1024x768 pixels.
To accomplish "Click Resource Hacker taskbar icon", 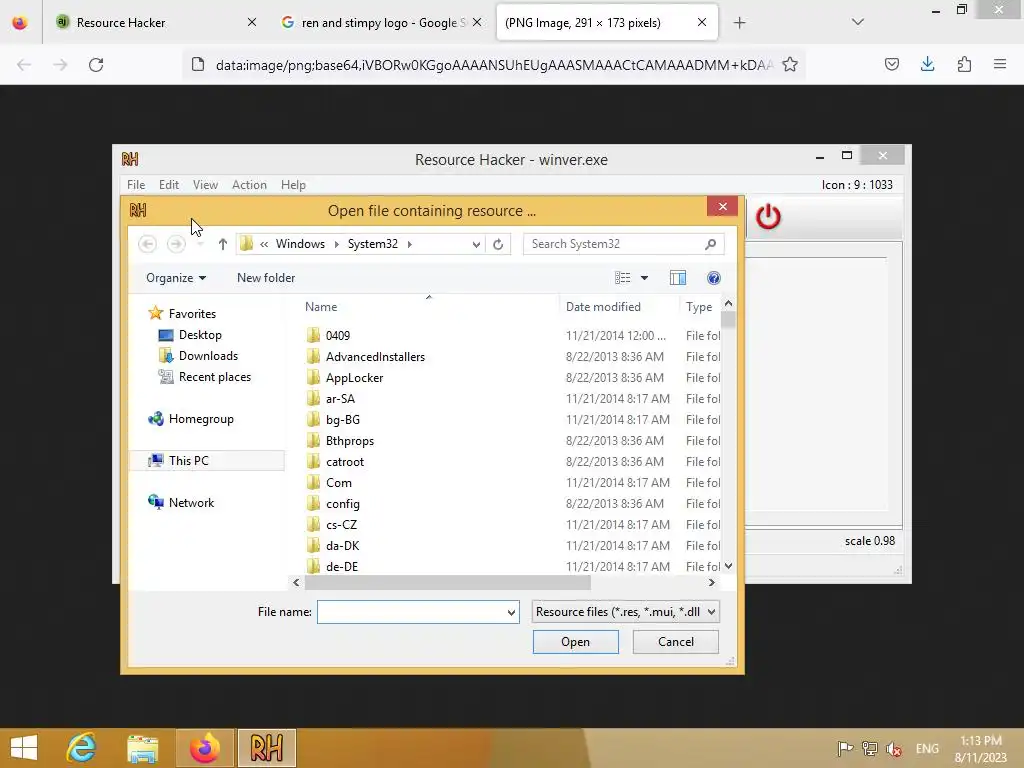I will [266, 748].
